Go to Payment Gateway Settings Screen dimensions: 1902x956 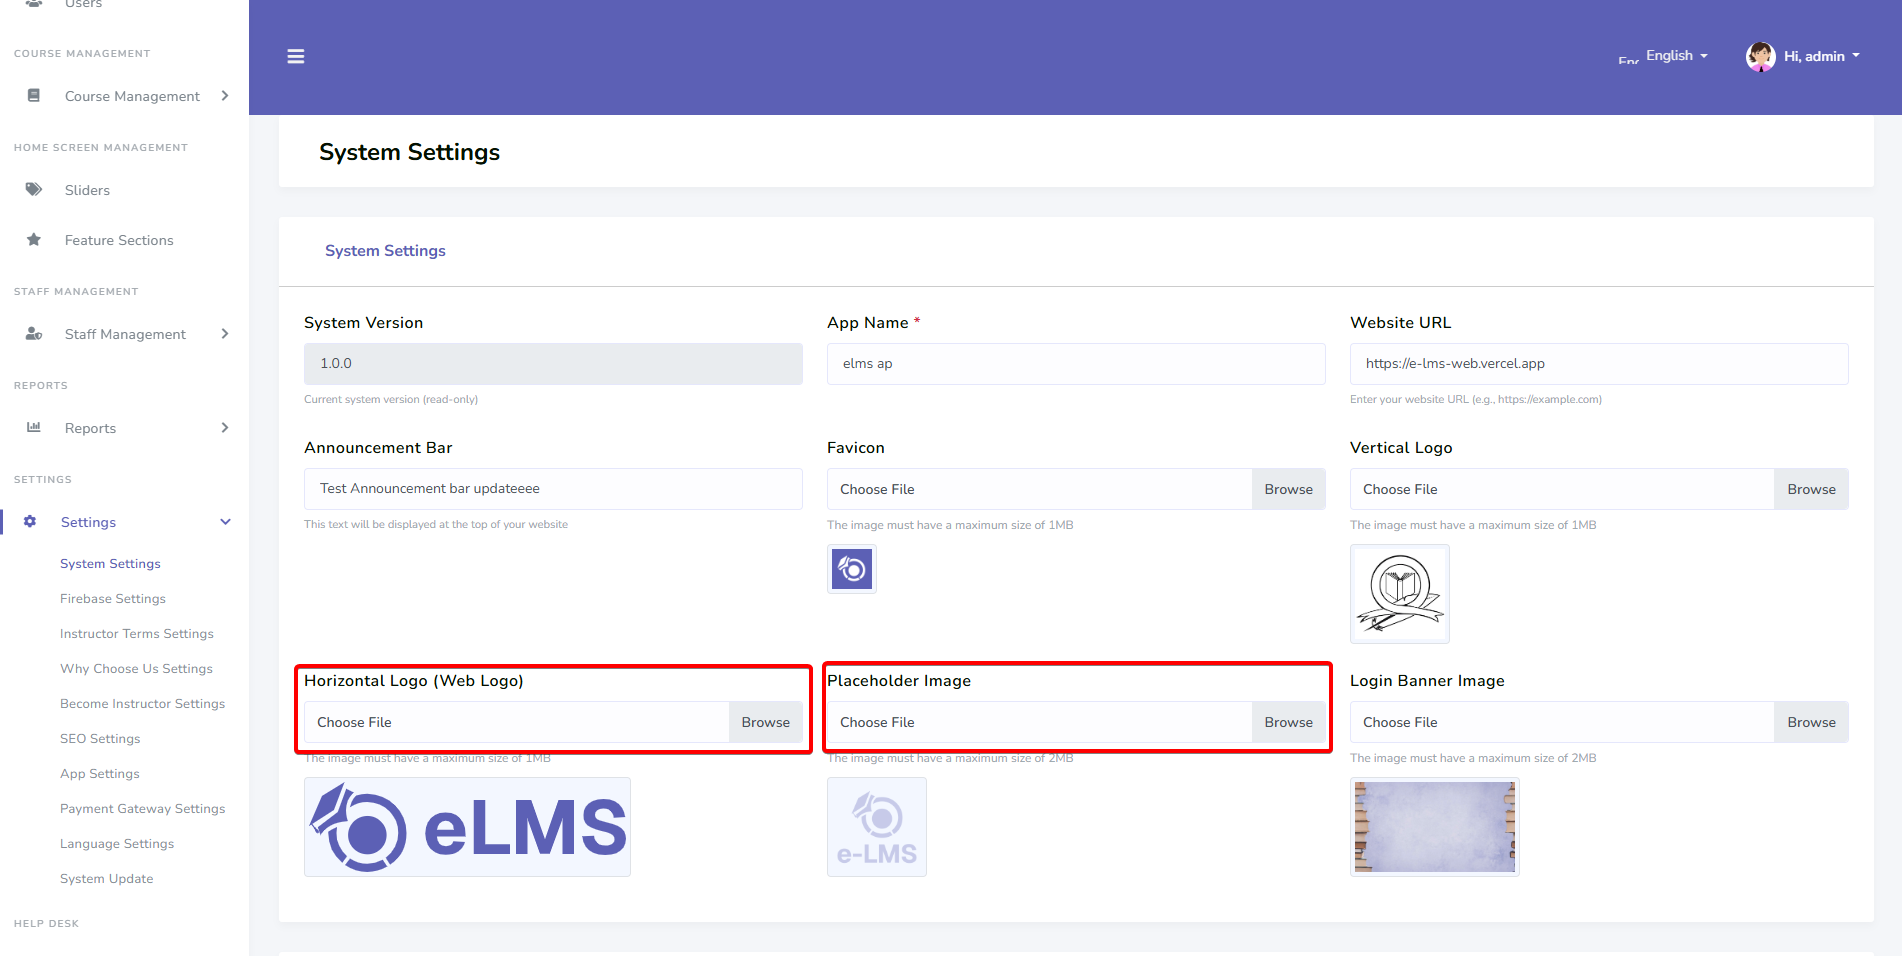(142, 809)
